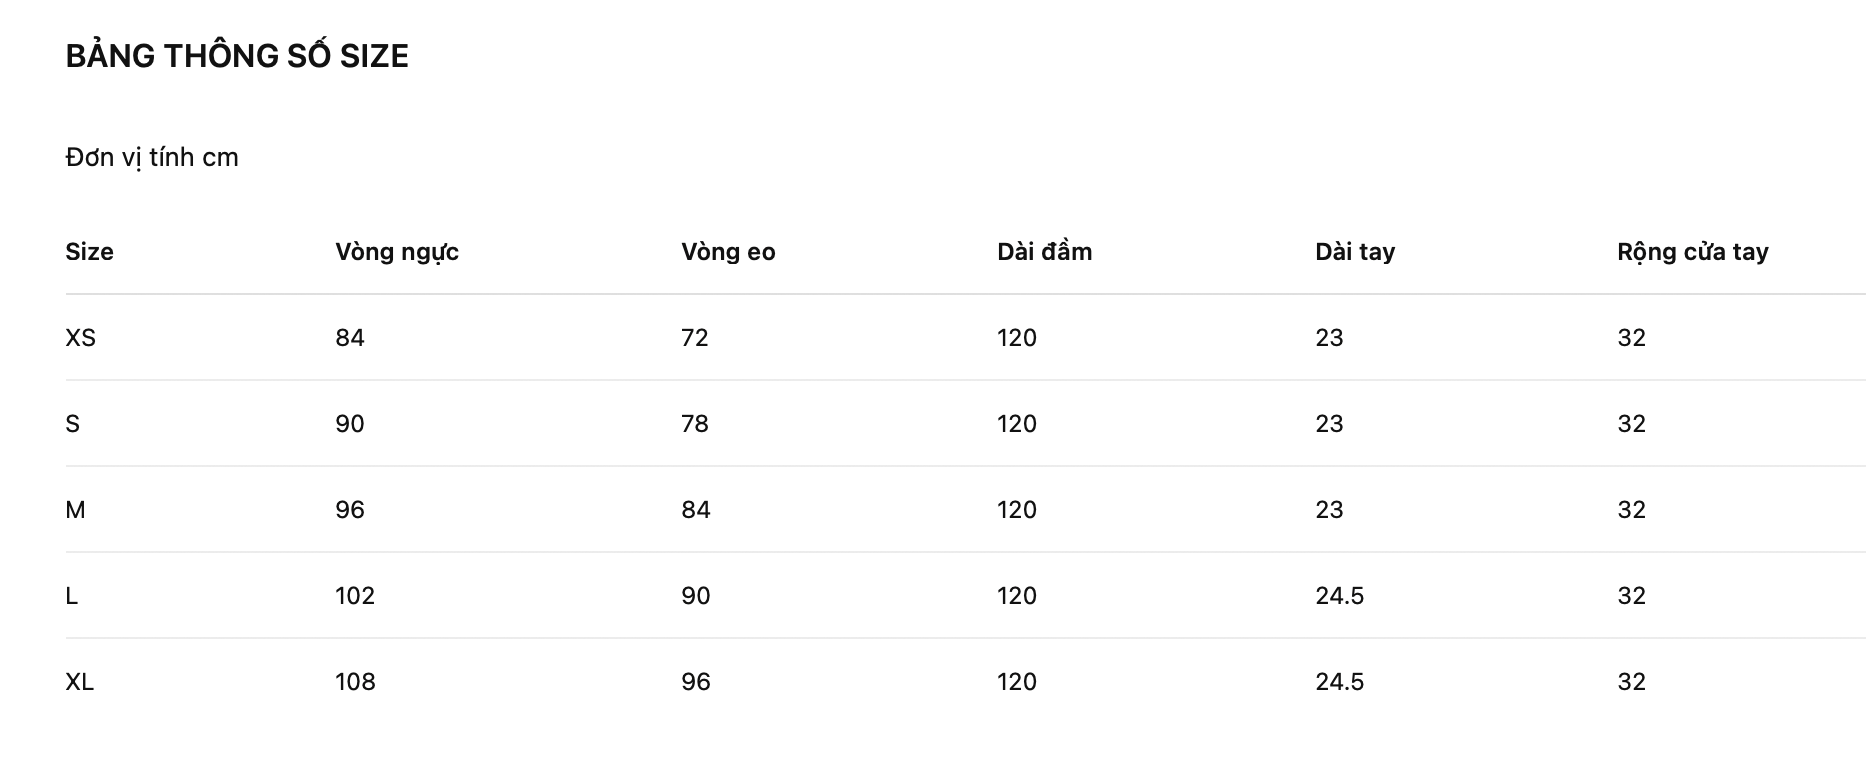The height and width of the screenshot is (780, 1866).
Task: Select Vòng eo value 72 for size XS
Action: coord(695,338)
